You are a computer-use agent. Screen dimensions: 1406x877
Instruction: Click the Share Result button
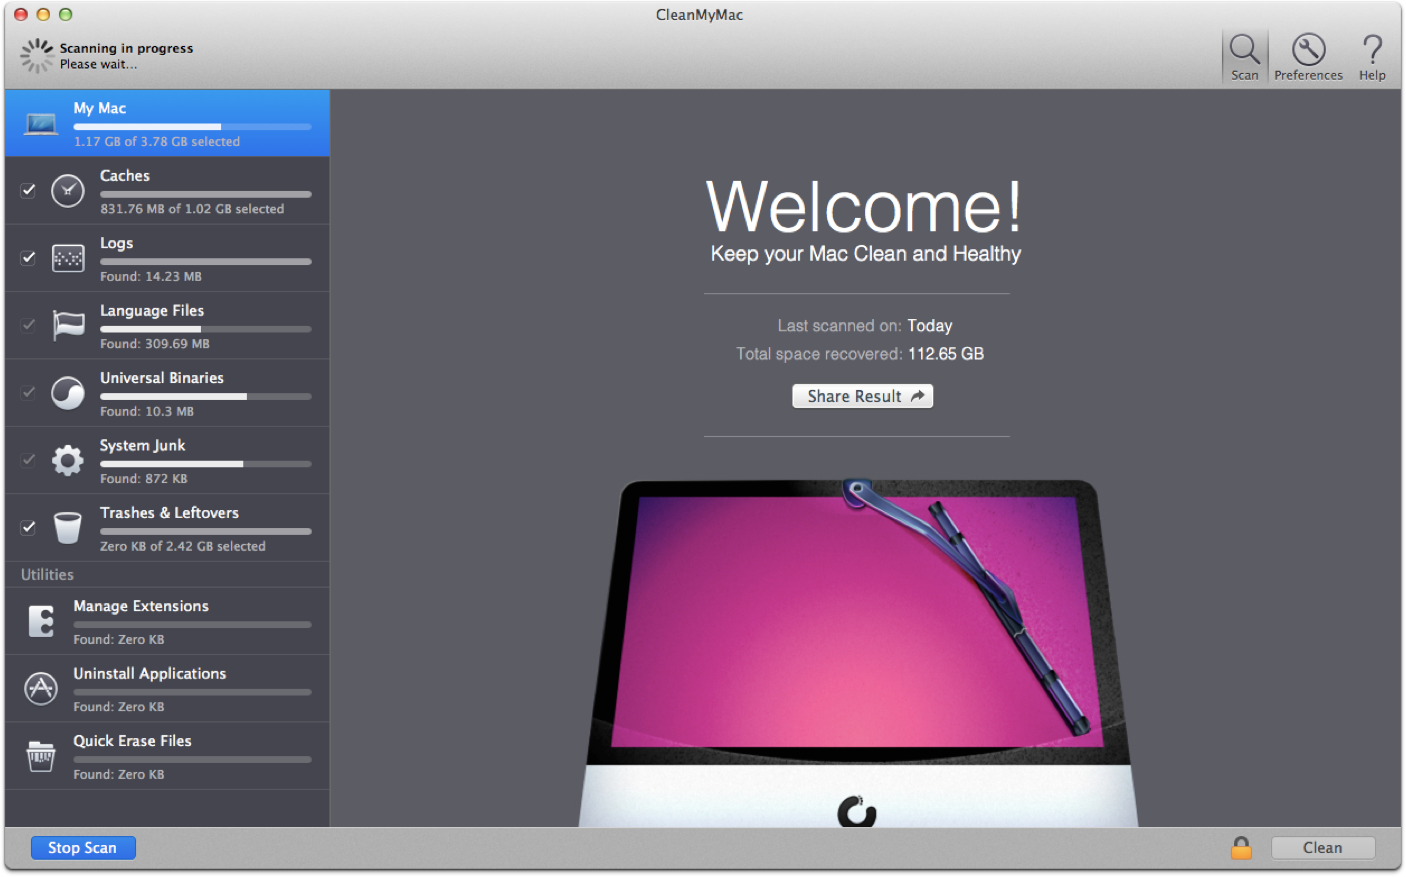tap(863, 396)
